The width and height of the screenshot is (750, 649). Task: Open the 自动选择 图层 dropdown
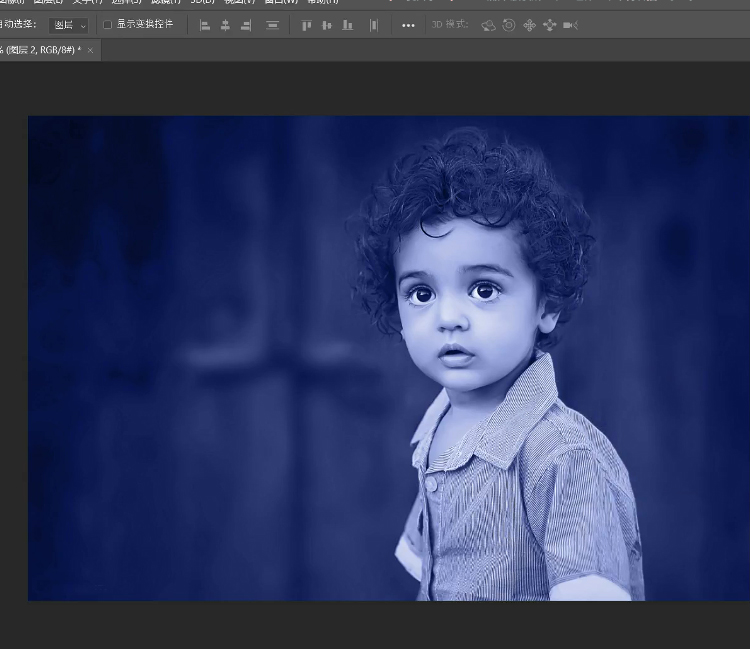coord(68,25)
